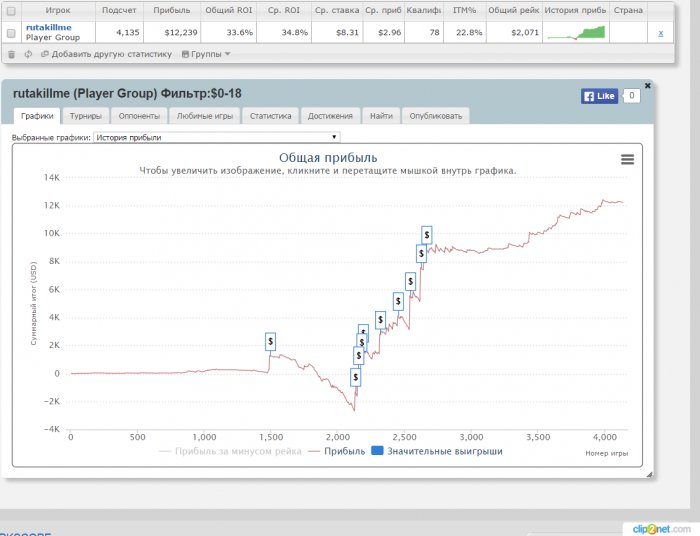Click the profit history sparkline thumbnail
Screen dimensions: 700x536
[x=575, y=33]
